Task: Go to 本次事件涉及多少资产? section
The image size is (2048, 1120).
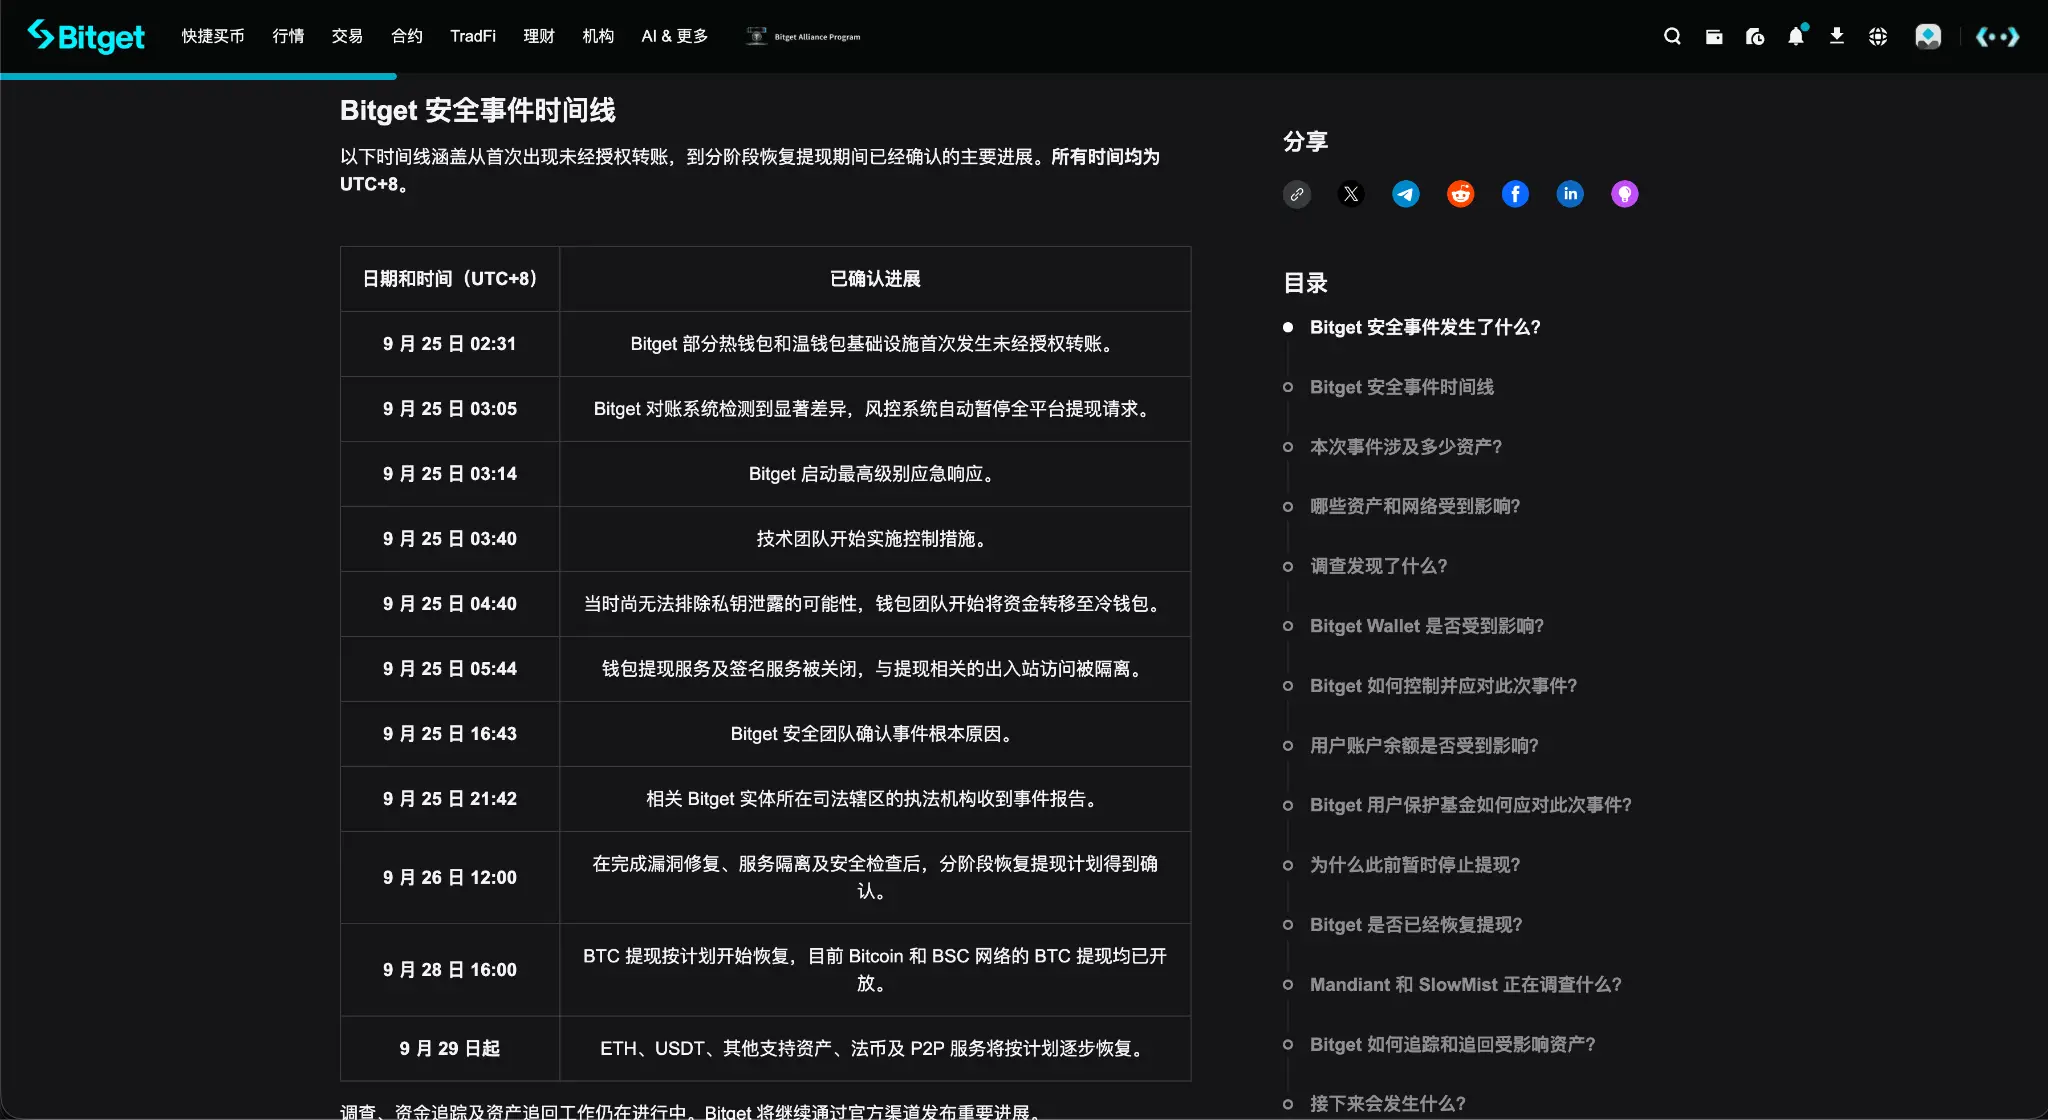Action: (1406, 447)
